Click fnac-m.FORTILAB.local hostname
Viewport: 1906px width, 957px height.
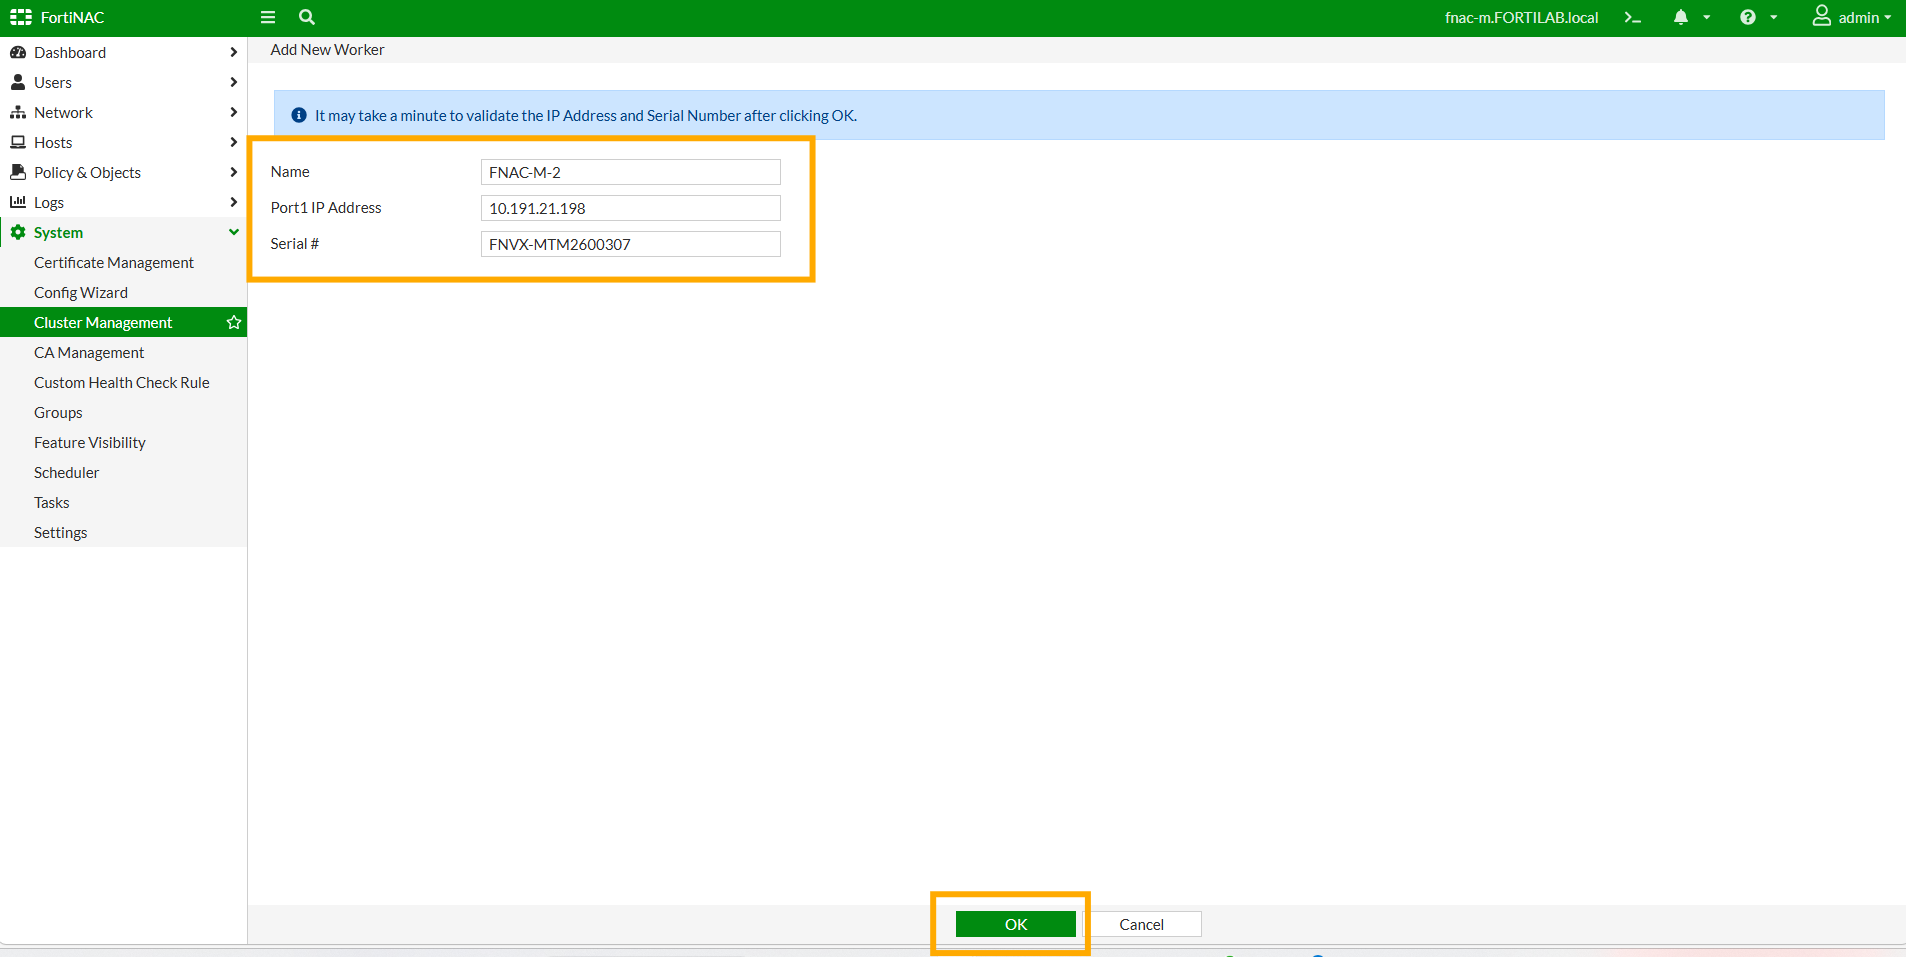pyautogui.click(x=1521, y=17)
